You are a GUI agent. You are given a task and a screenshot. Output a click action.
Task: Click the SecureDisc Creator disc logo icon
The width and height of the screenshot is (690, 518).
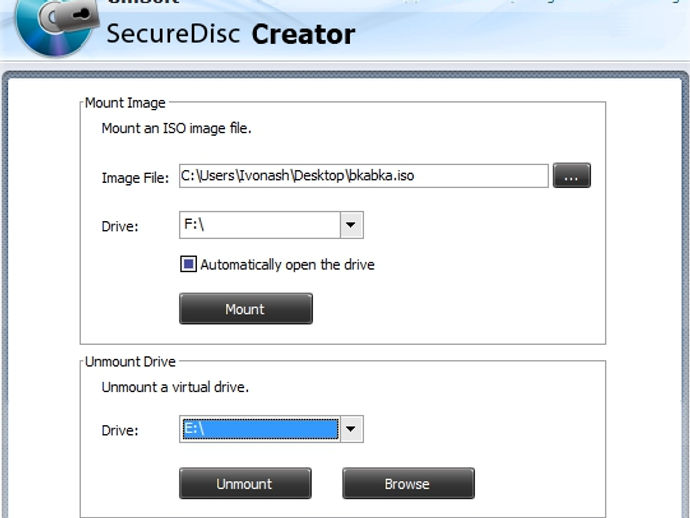coord(56,26)
